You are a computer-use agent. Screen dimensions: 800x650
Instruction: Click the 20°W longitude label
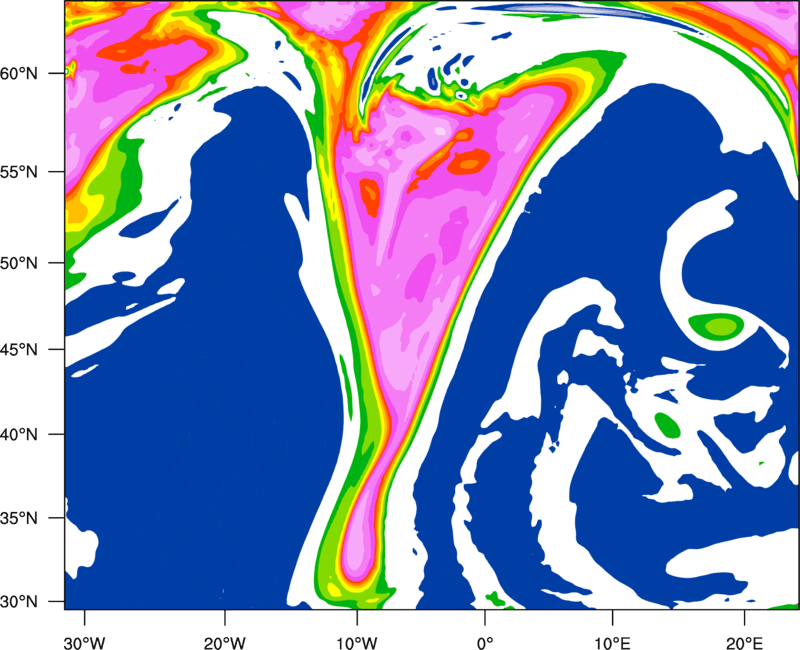click(x=224, y=643)
